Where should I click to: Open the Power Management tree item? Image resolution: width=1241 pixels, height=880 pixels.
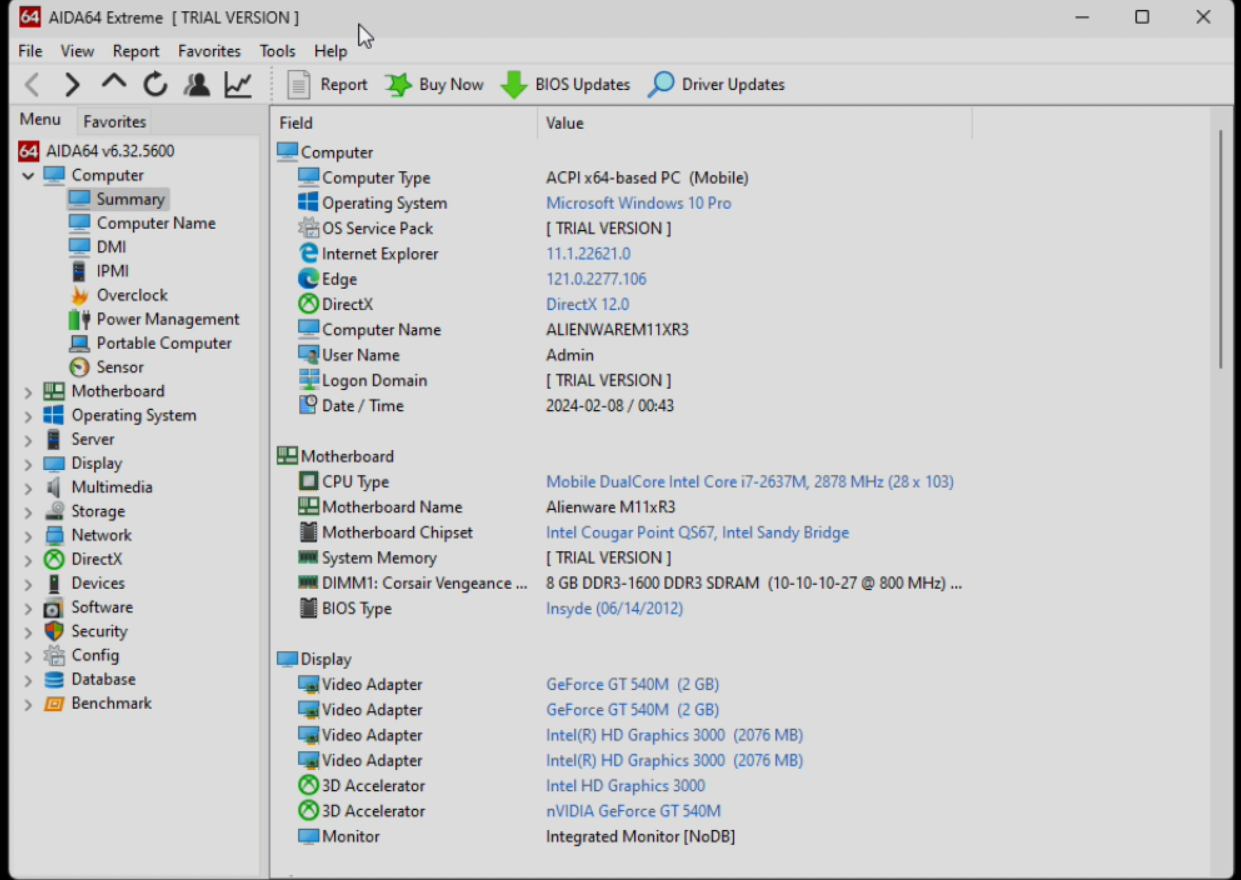click(x=154, y=319)
